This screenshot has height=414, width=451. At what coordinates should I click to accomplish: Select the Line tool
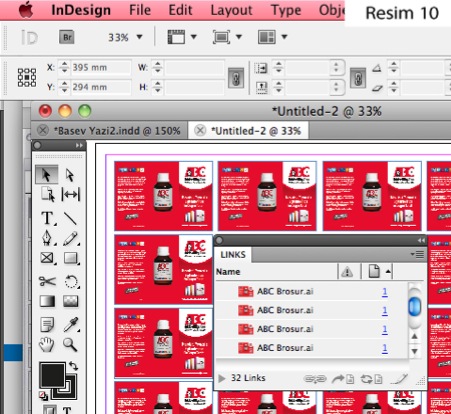tap(70, 218)
